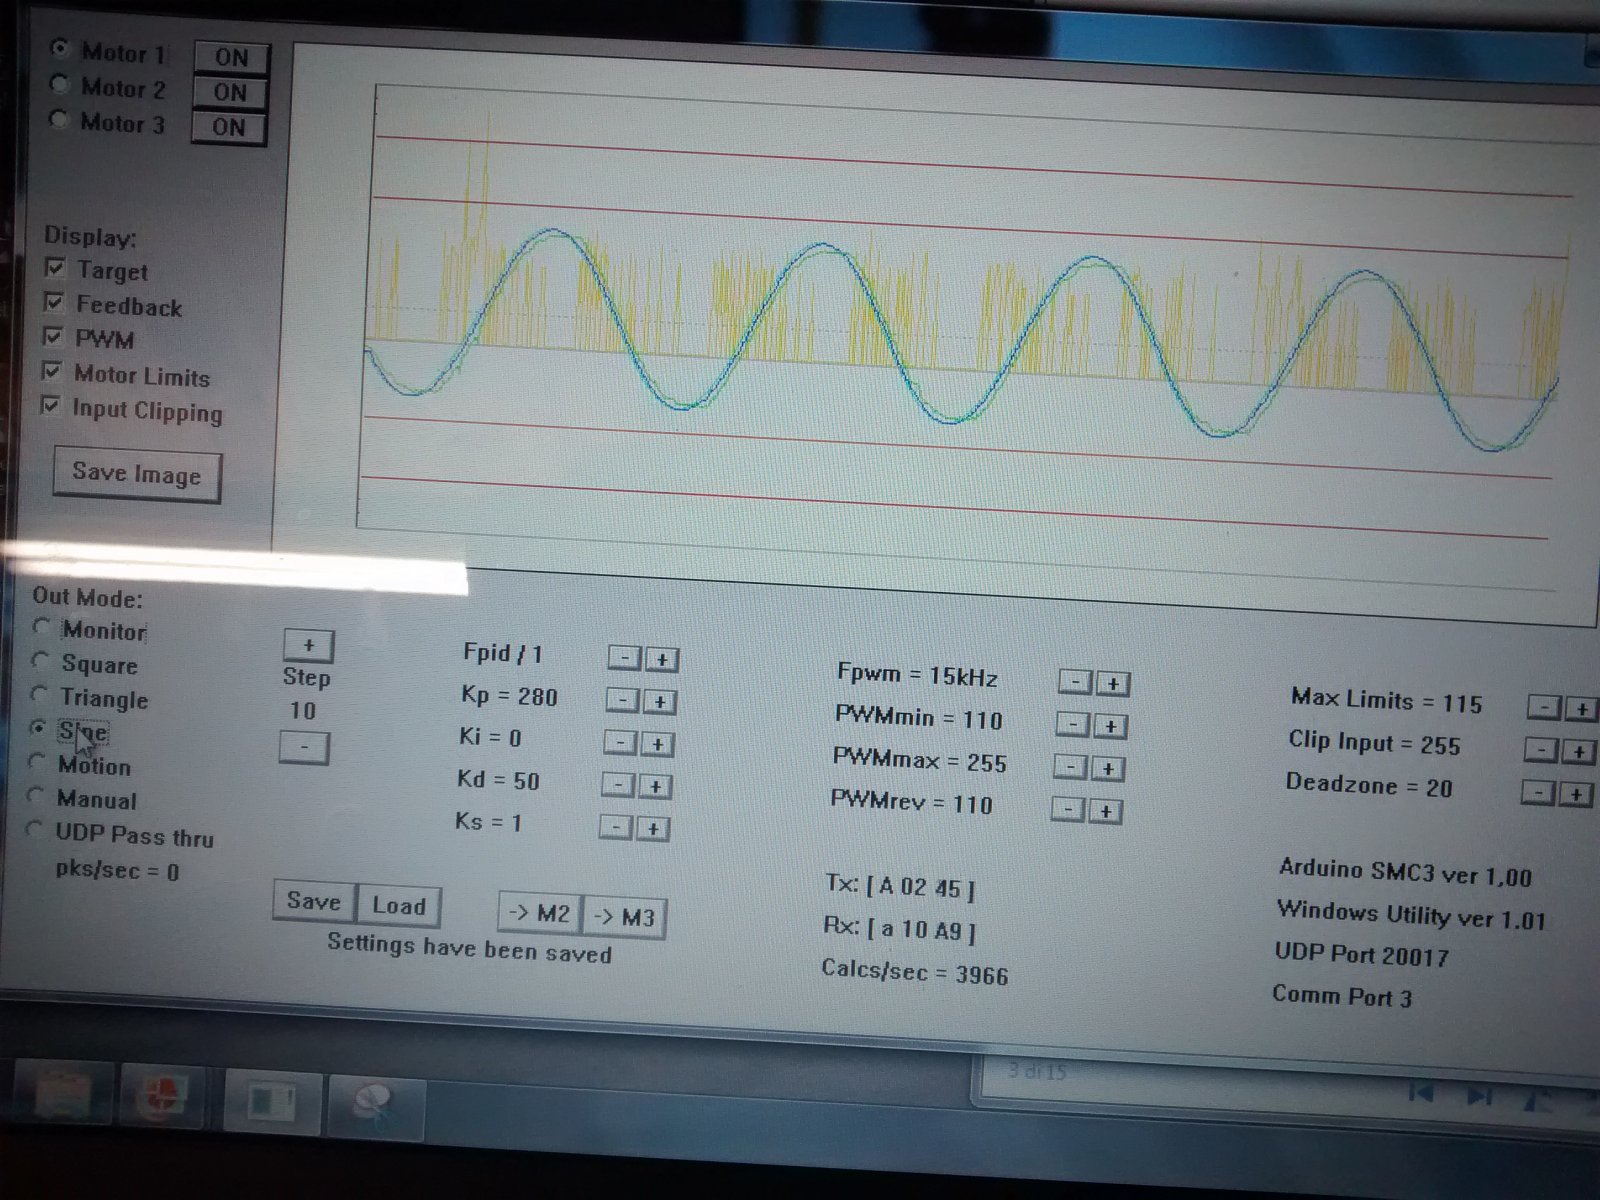Lower Deadzone using the minus button
The image size is (1600, 1200).
point(1538,794)
